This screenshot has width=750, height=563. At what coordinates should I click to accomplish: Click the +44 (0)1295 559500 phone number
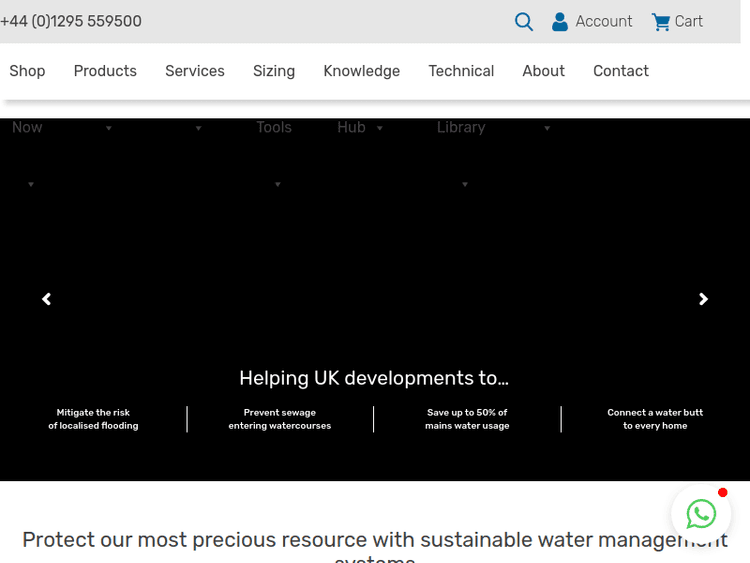click(71, 21)
